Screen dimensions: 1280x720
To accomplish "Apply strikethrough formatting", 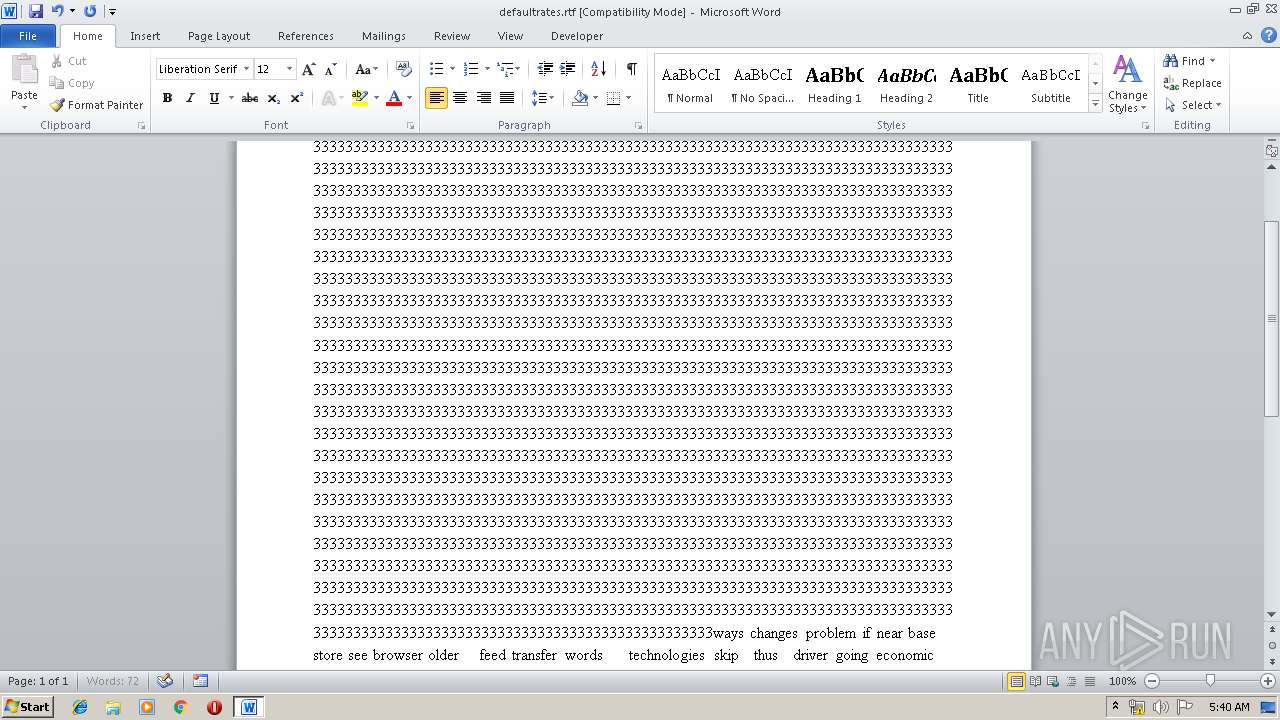I will point(250,98).
